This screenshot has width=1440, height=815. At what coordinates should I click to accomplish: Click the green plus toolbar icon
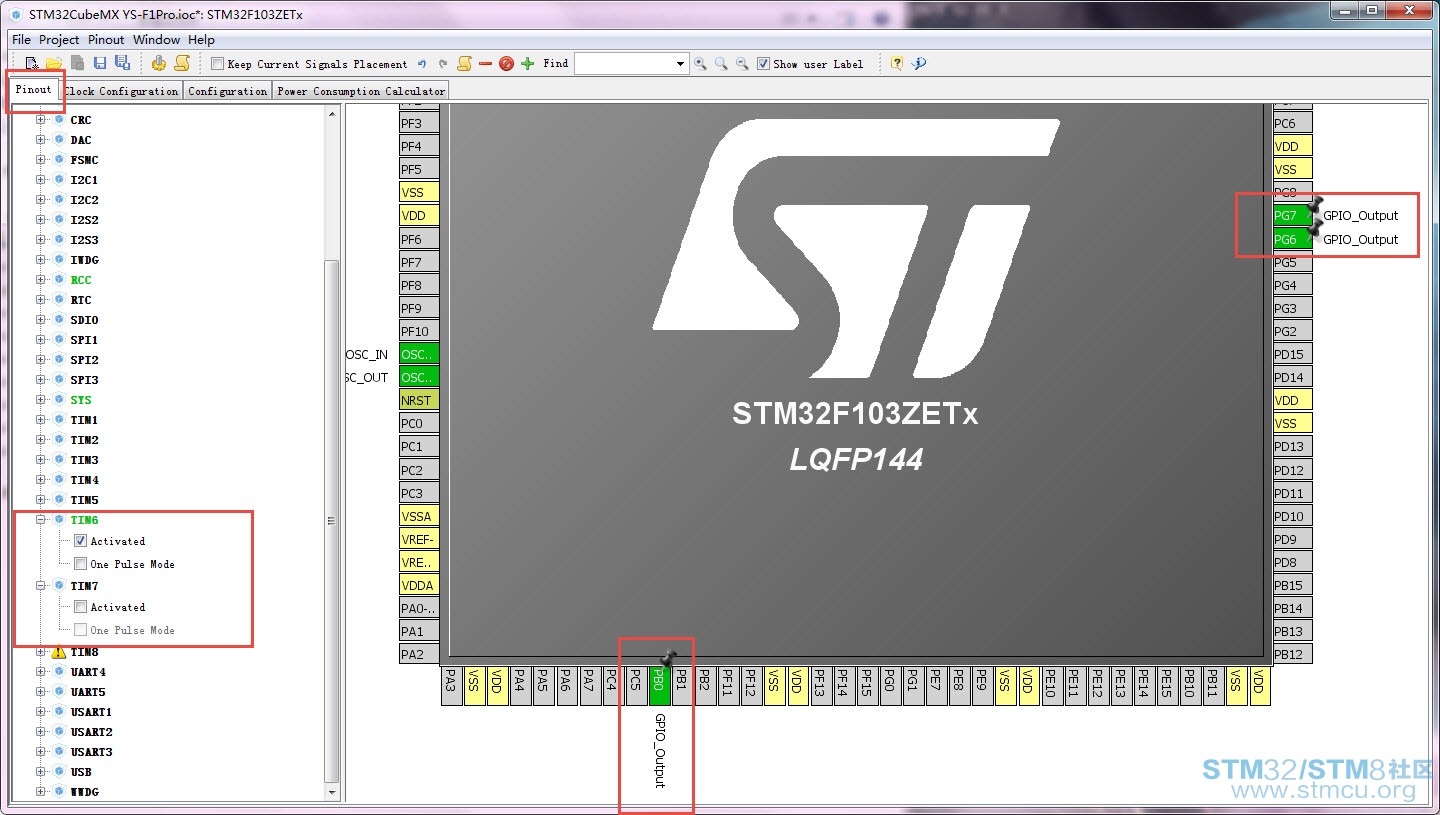[x=528, y=64]
